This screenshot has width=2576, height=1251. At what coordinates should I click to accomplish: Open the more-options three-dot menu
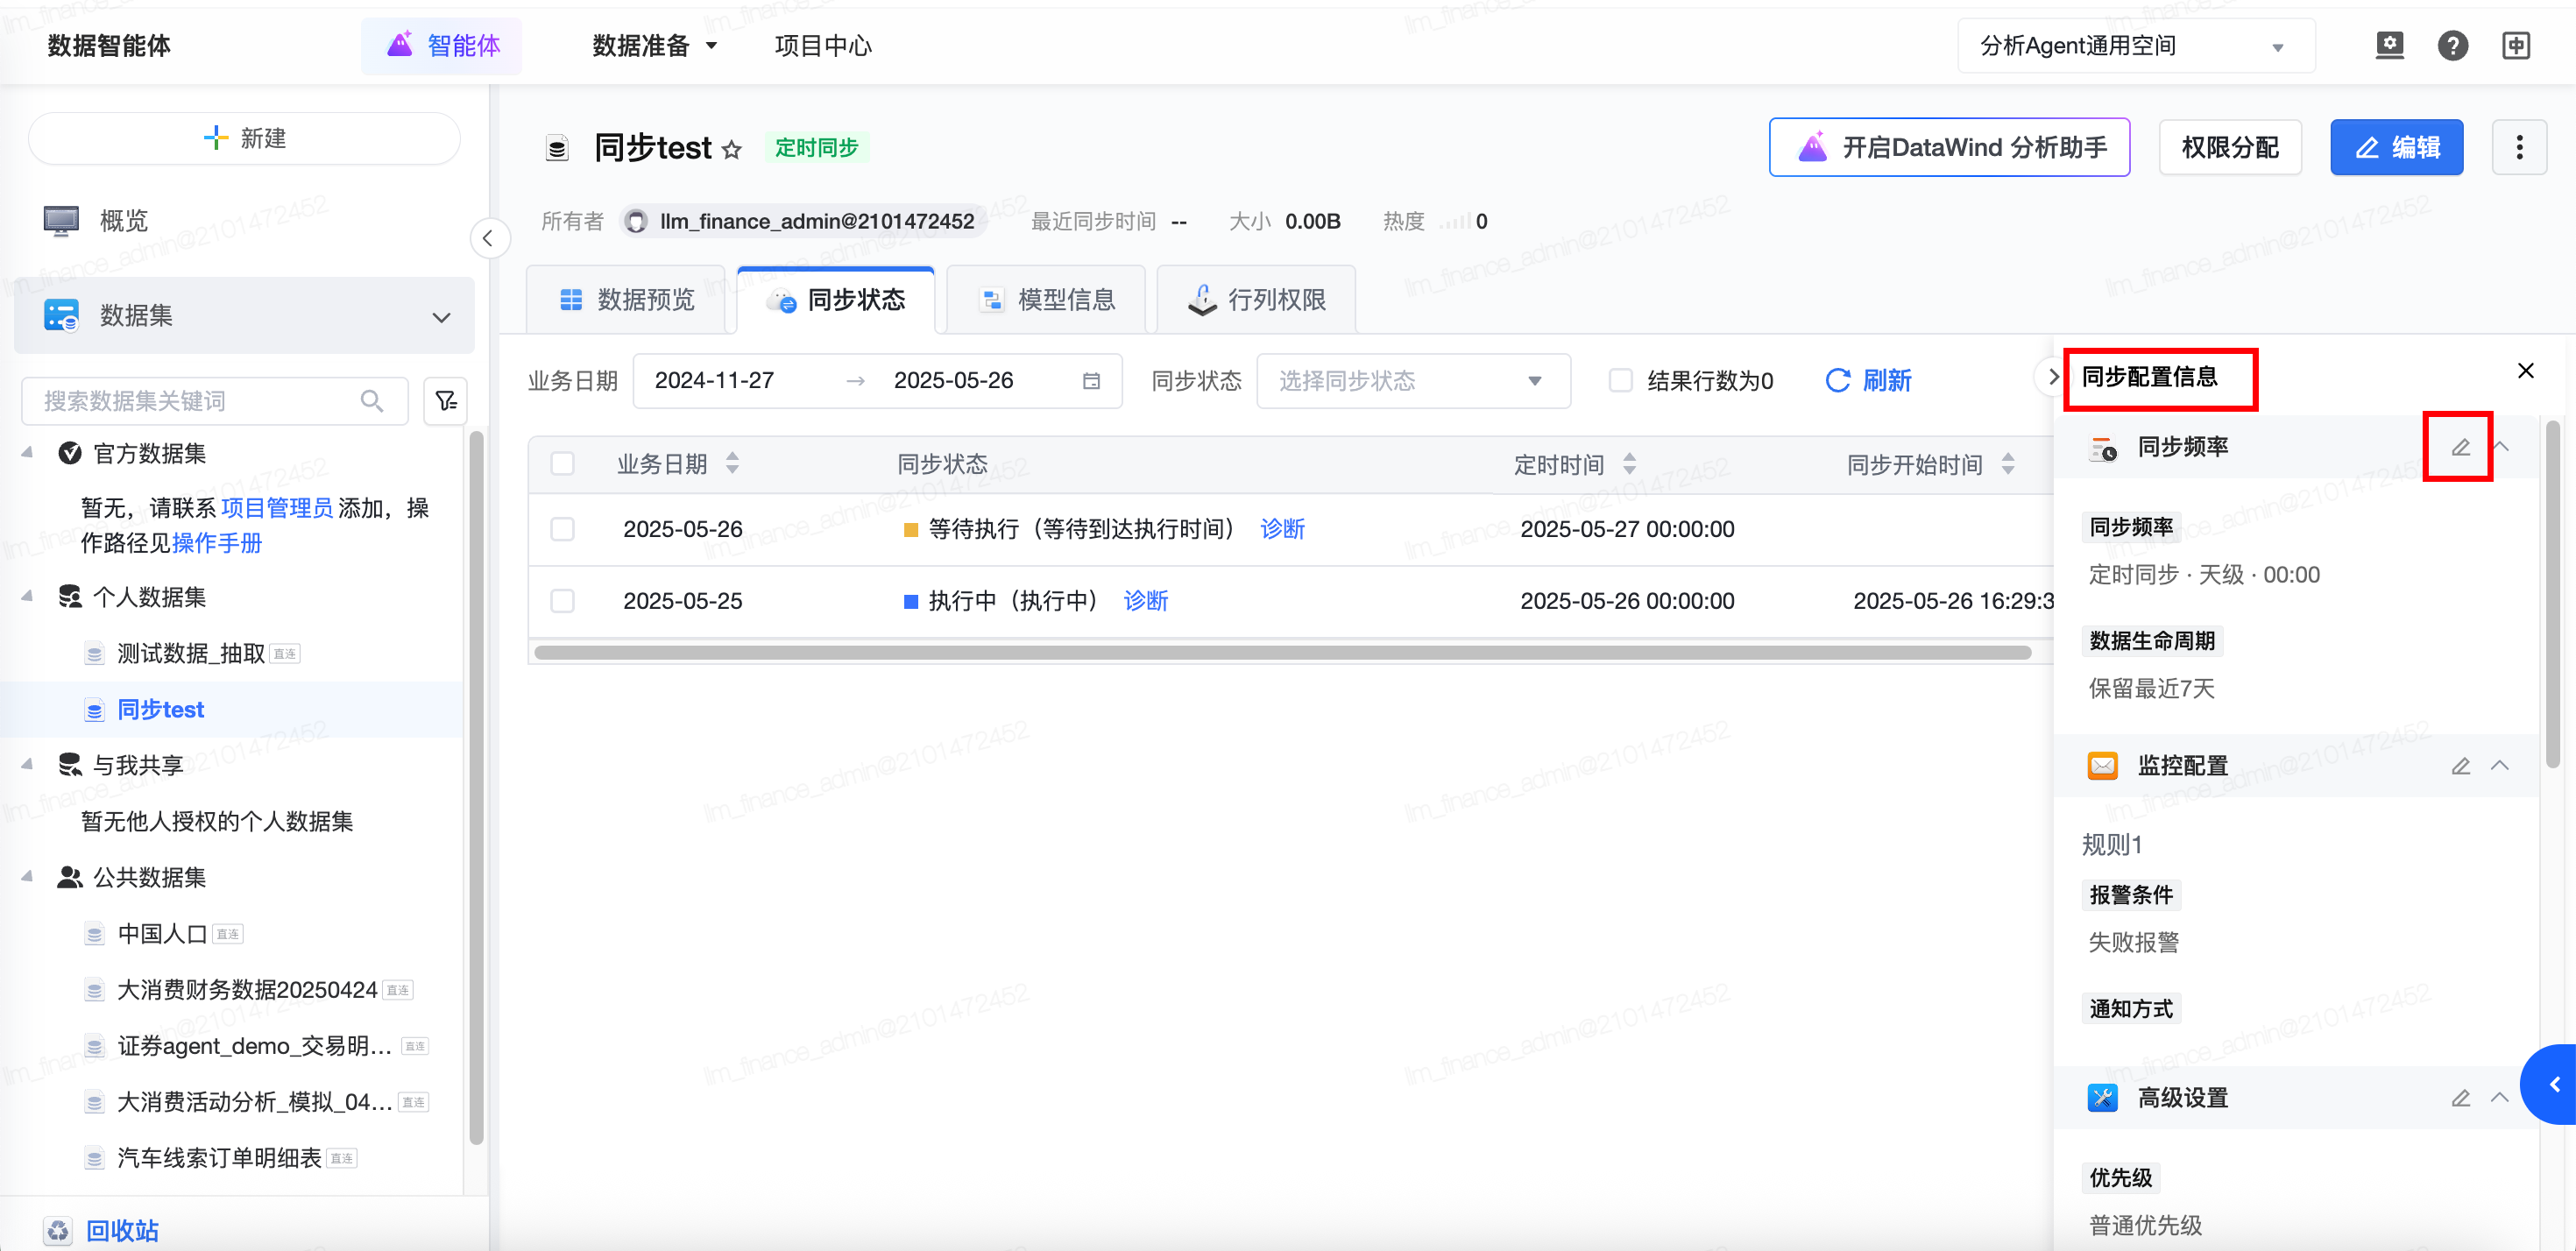pos(2519,147)
